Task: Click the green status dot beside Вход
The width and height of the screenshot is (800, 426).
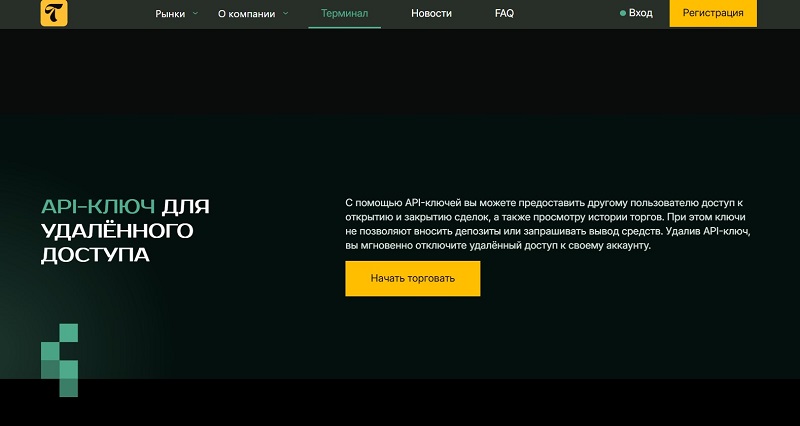Action: click(623, 14)
